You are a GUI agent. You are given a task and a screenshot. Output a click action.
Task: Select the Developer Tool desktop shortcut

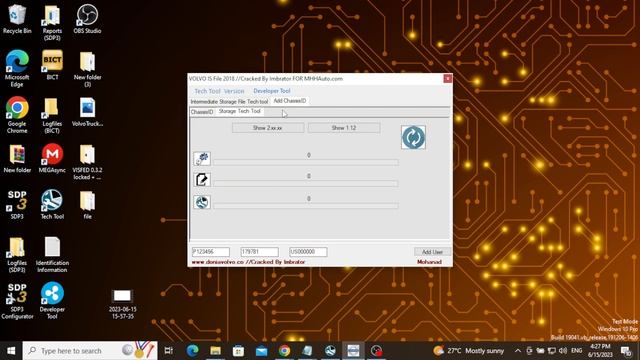pos(52,301)
